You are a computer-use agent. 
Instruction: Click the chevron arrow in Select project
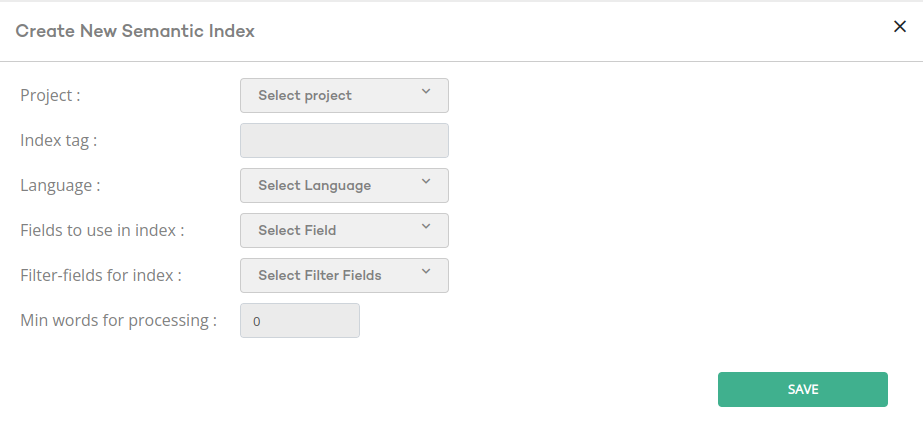point(426,92)
